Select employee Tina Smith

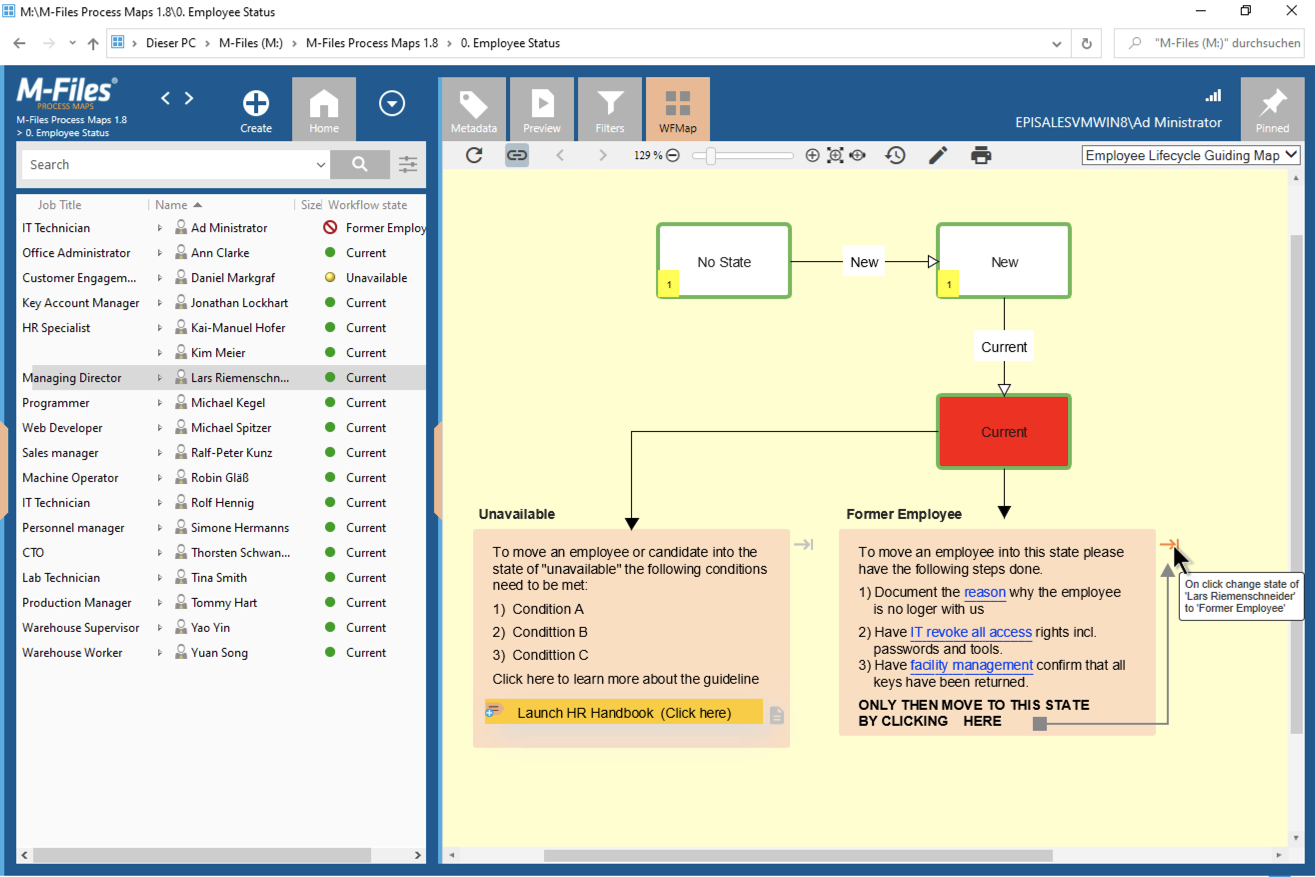tap(219, 578)
